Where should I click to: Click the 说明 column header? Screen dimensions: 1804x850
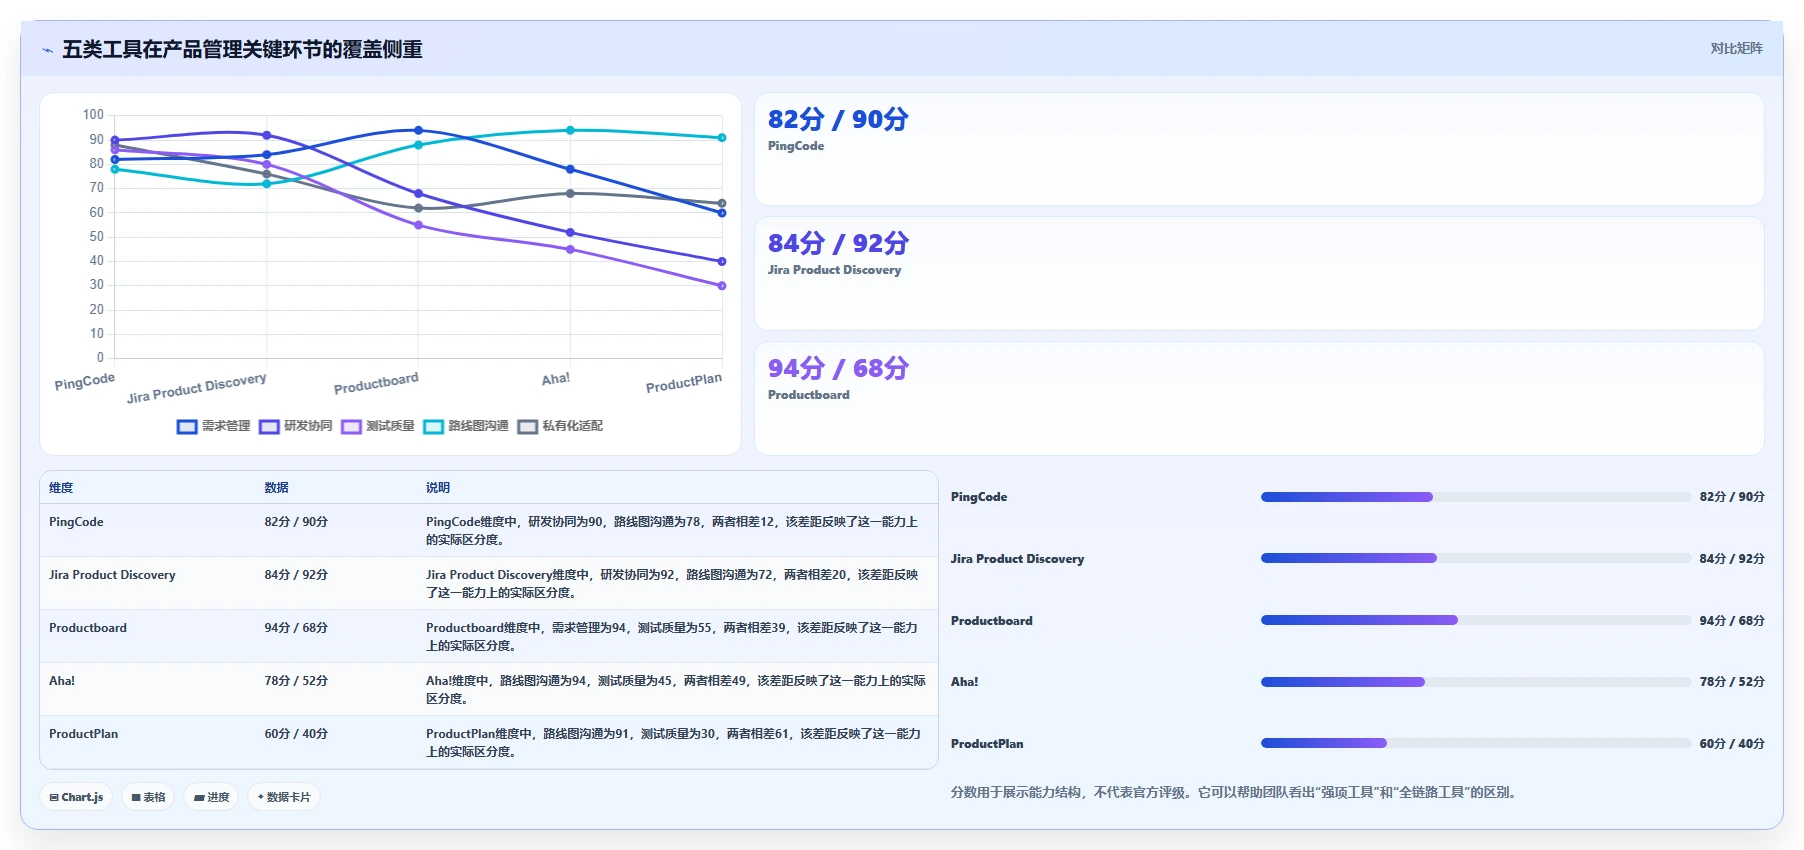coord(438,488)
